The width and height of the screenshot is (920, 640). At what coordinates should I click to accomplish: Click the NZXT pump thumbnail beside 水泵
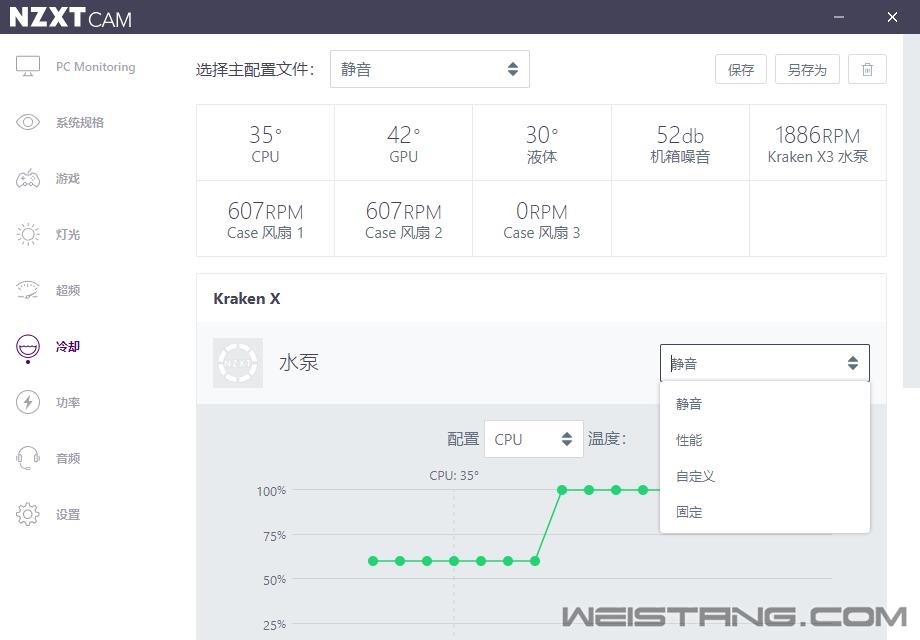coord(238,363)
